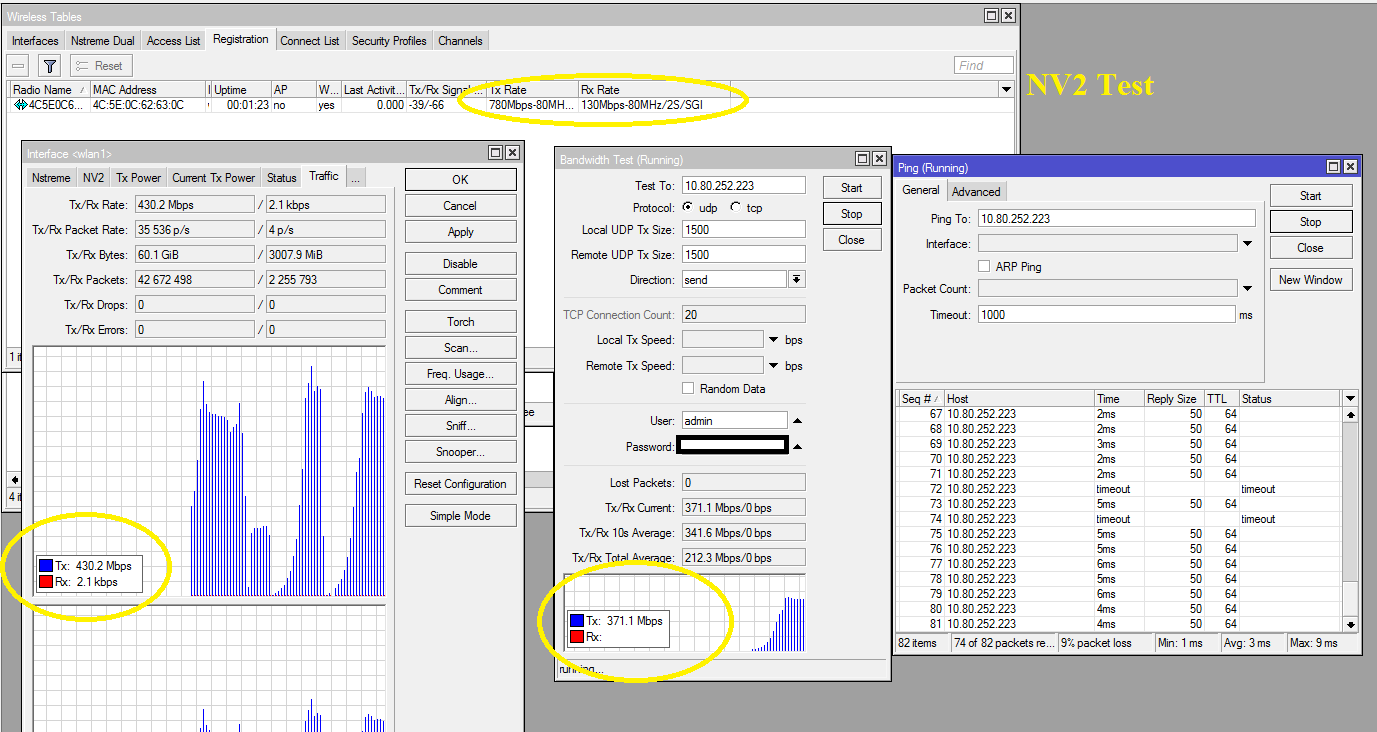Click the Torch button in the wlan1 window
The height and width of the screenshot is (732, 1377).
coord(460,321)
